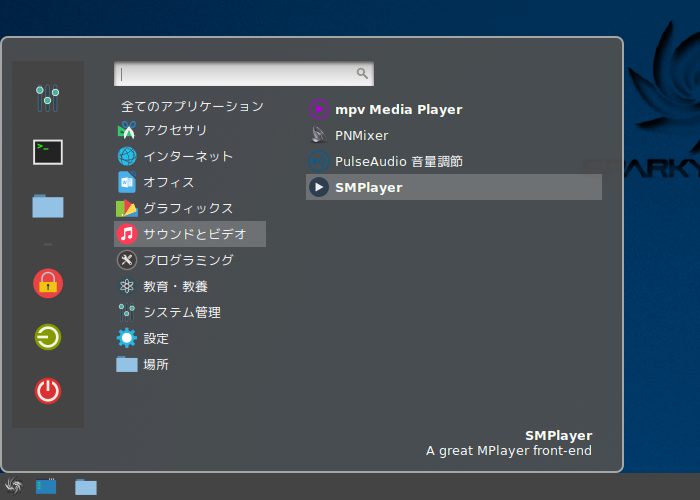Open the 設定 category label
The width and height of the screenshot is (700, 500).
156,338
